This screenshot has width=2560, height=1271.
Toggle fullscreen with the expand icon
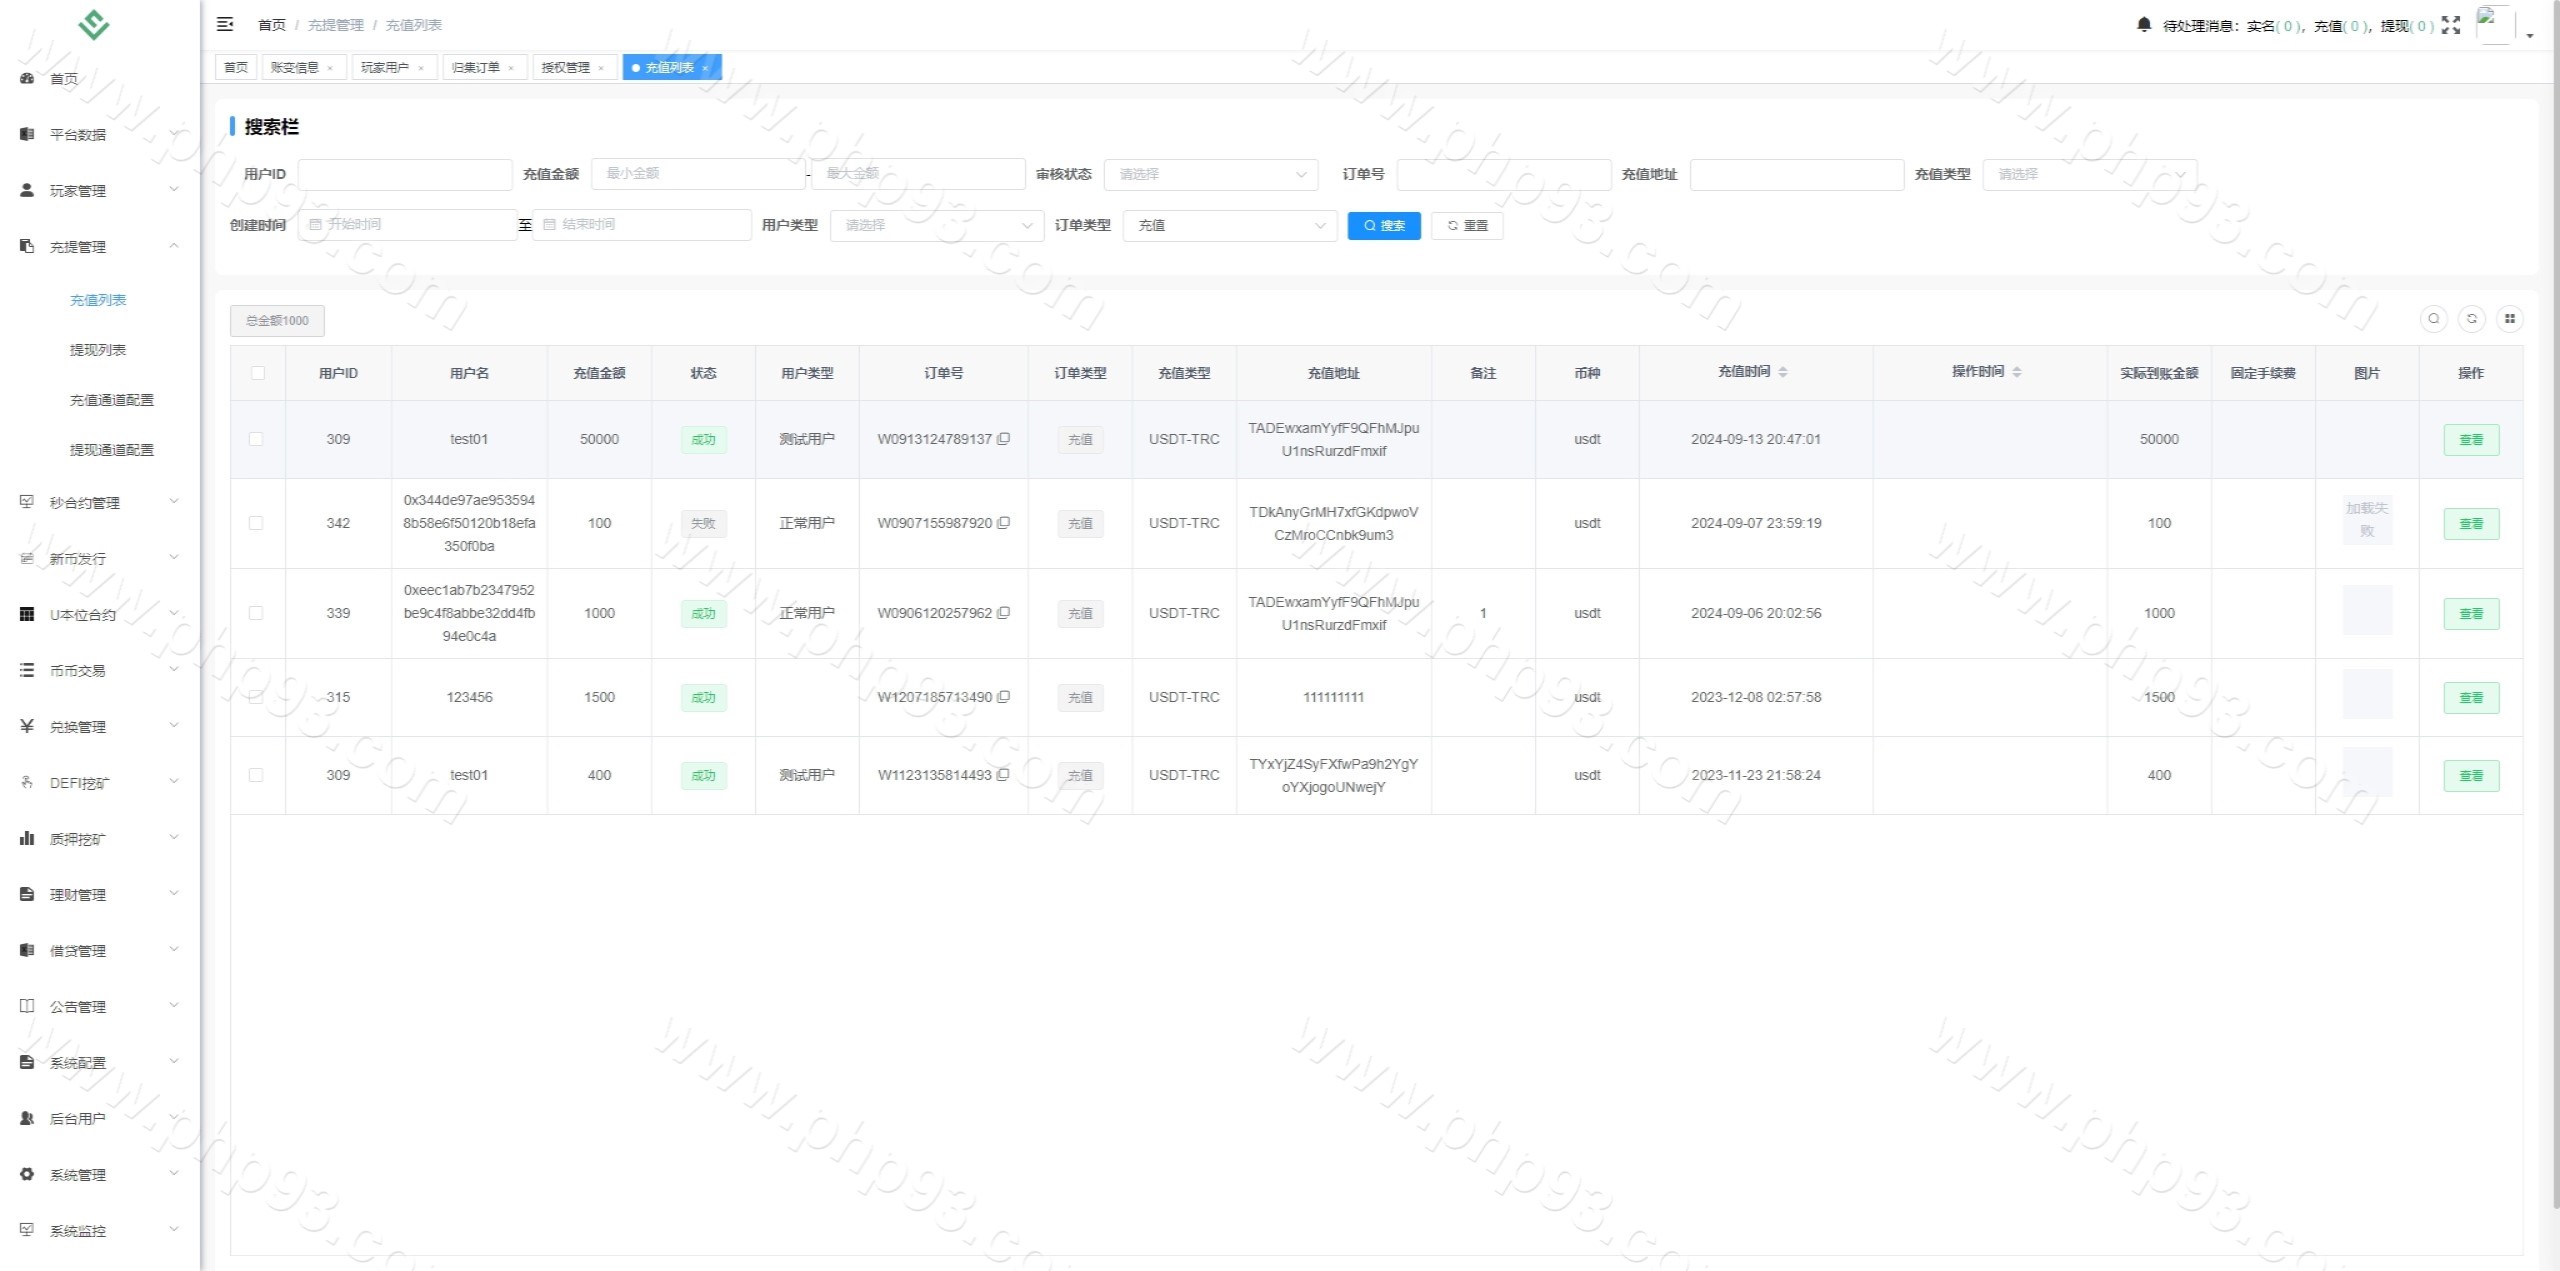point(2450,25)
